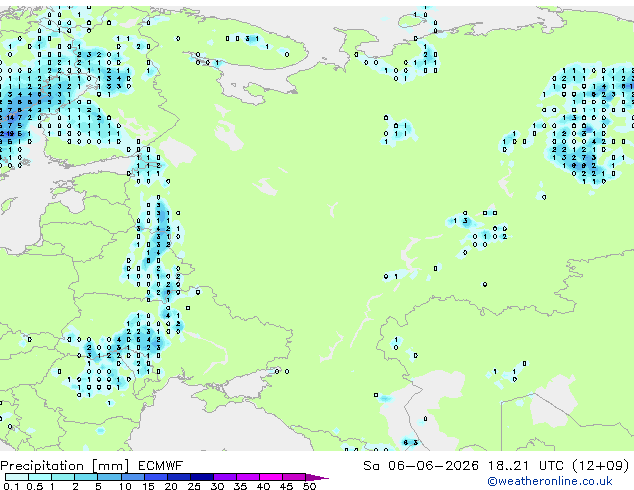Click the 'ECMWF' model label
Image resolution: width=634 pixels, height=490 pixels.
[161, 466]
